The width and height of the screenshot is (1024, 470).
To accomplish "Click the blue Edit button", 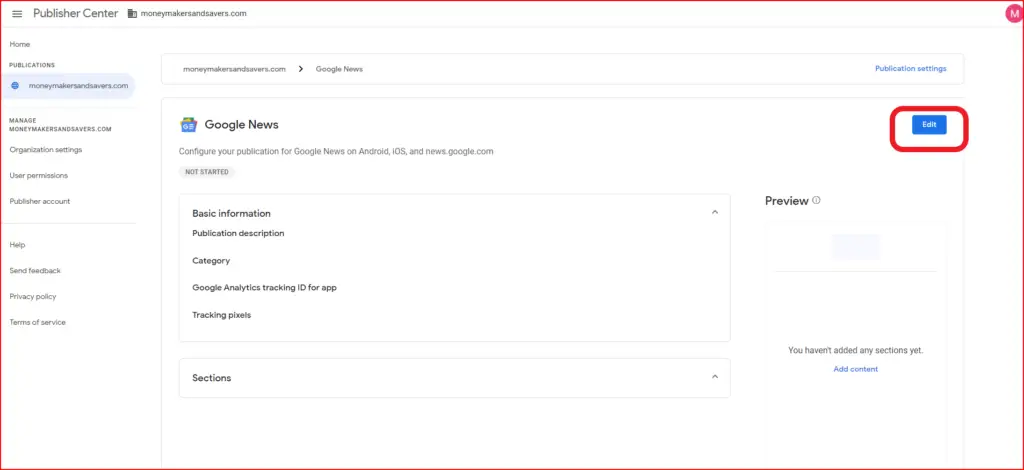I will click(x=929, y=124).
